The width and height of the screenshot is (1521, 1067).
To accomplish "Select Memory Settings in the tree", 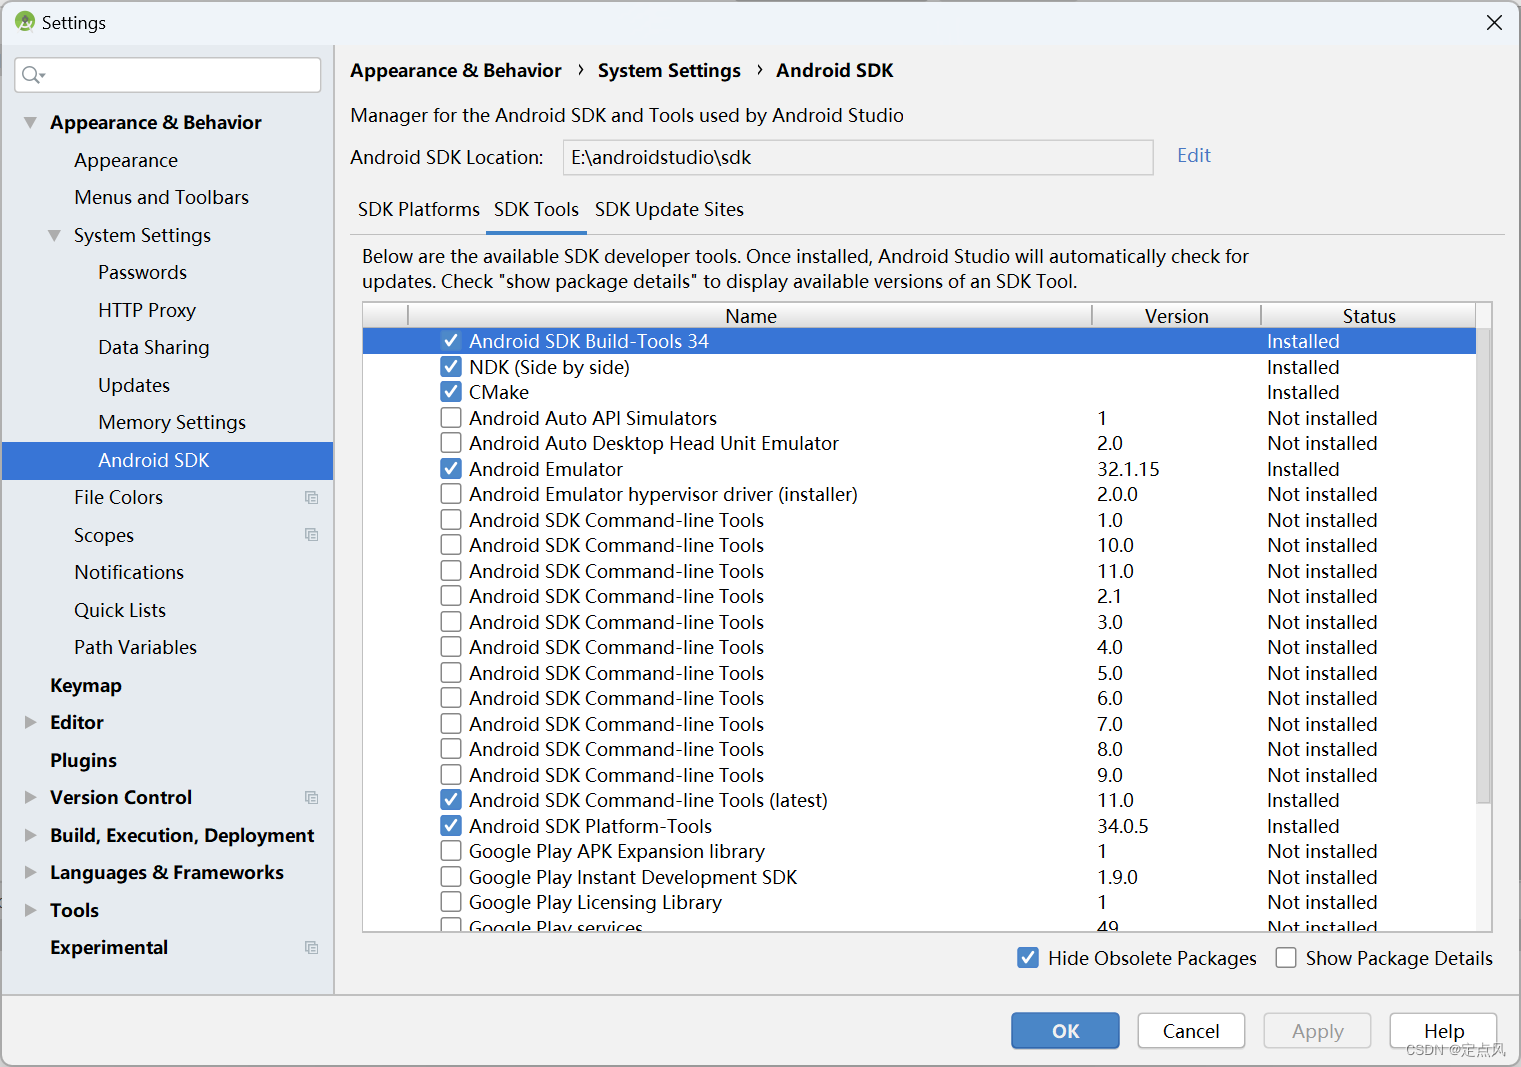I will 172,422.
